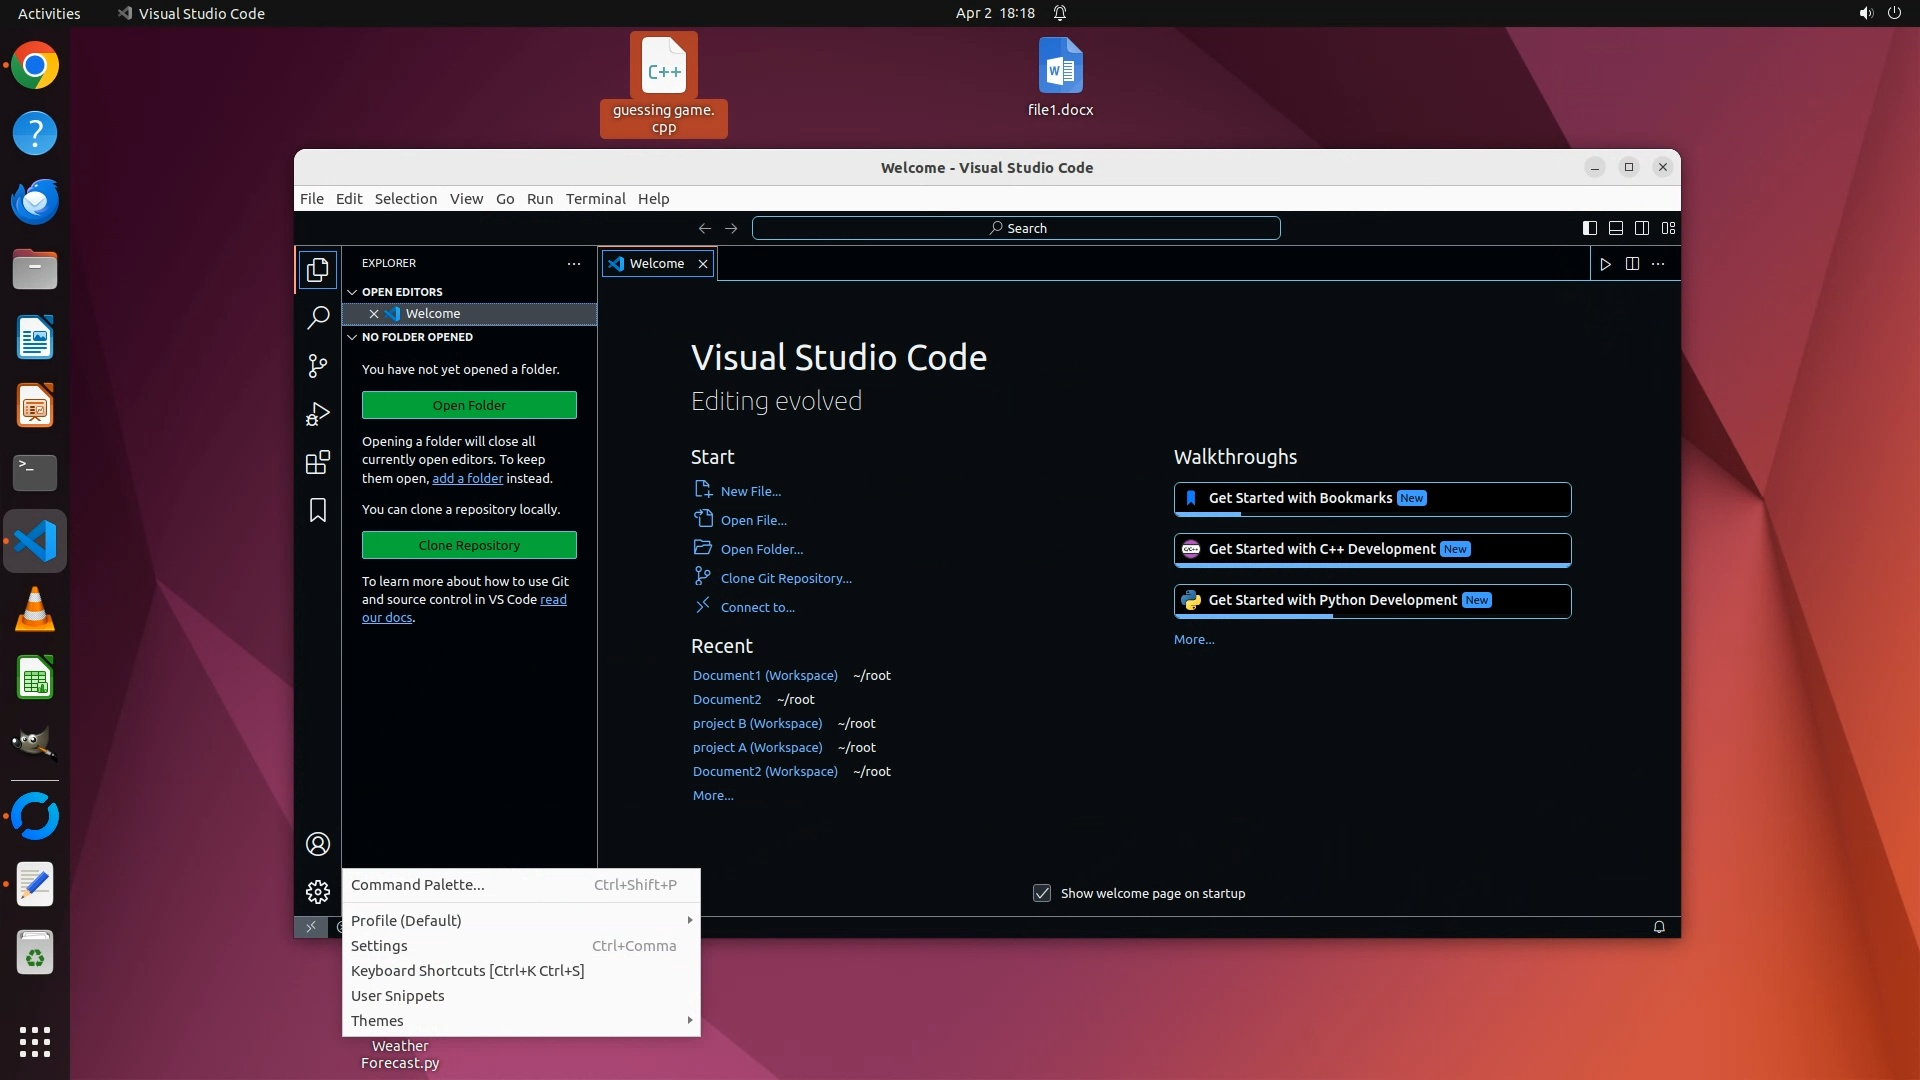Image resolution: width=1920 pixels, height=1080 pixels.
Task: Toggle the primary side bar
Action: pos(1589,228)
